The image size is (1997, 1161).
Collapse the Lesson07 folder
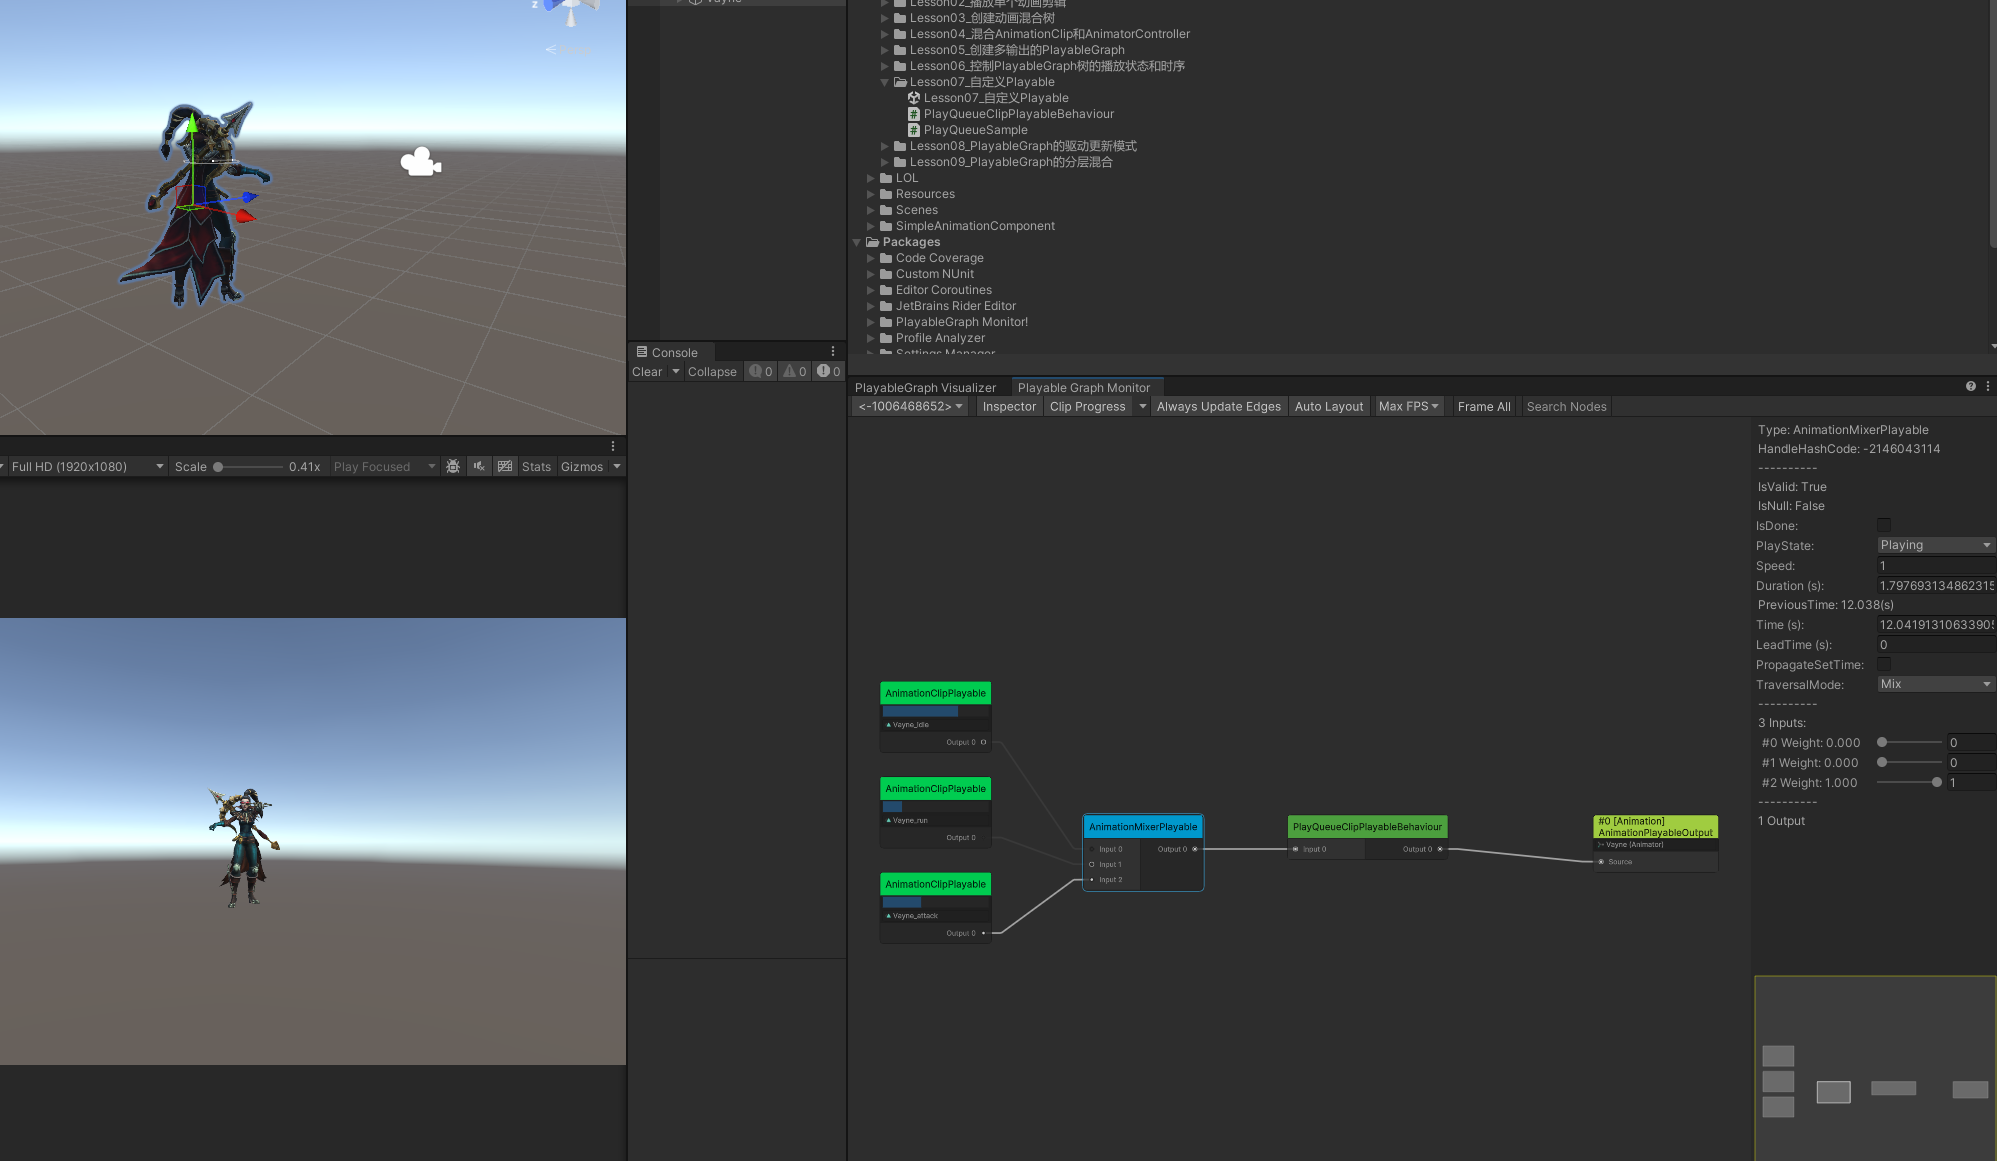pyautogui.click(x=884, y=82)
